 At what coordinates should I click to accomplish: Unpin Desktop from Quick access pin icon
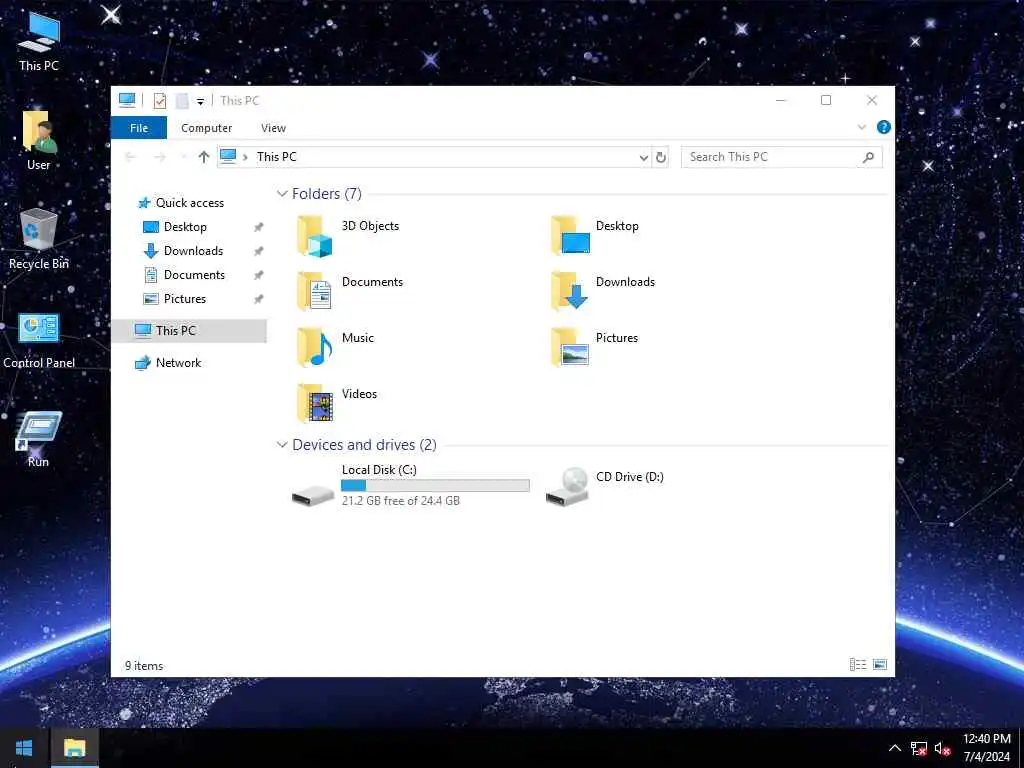pos(259,227)
